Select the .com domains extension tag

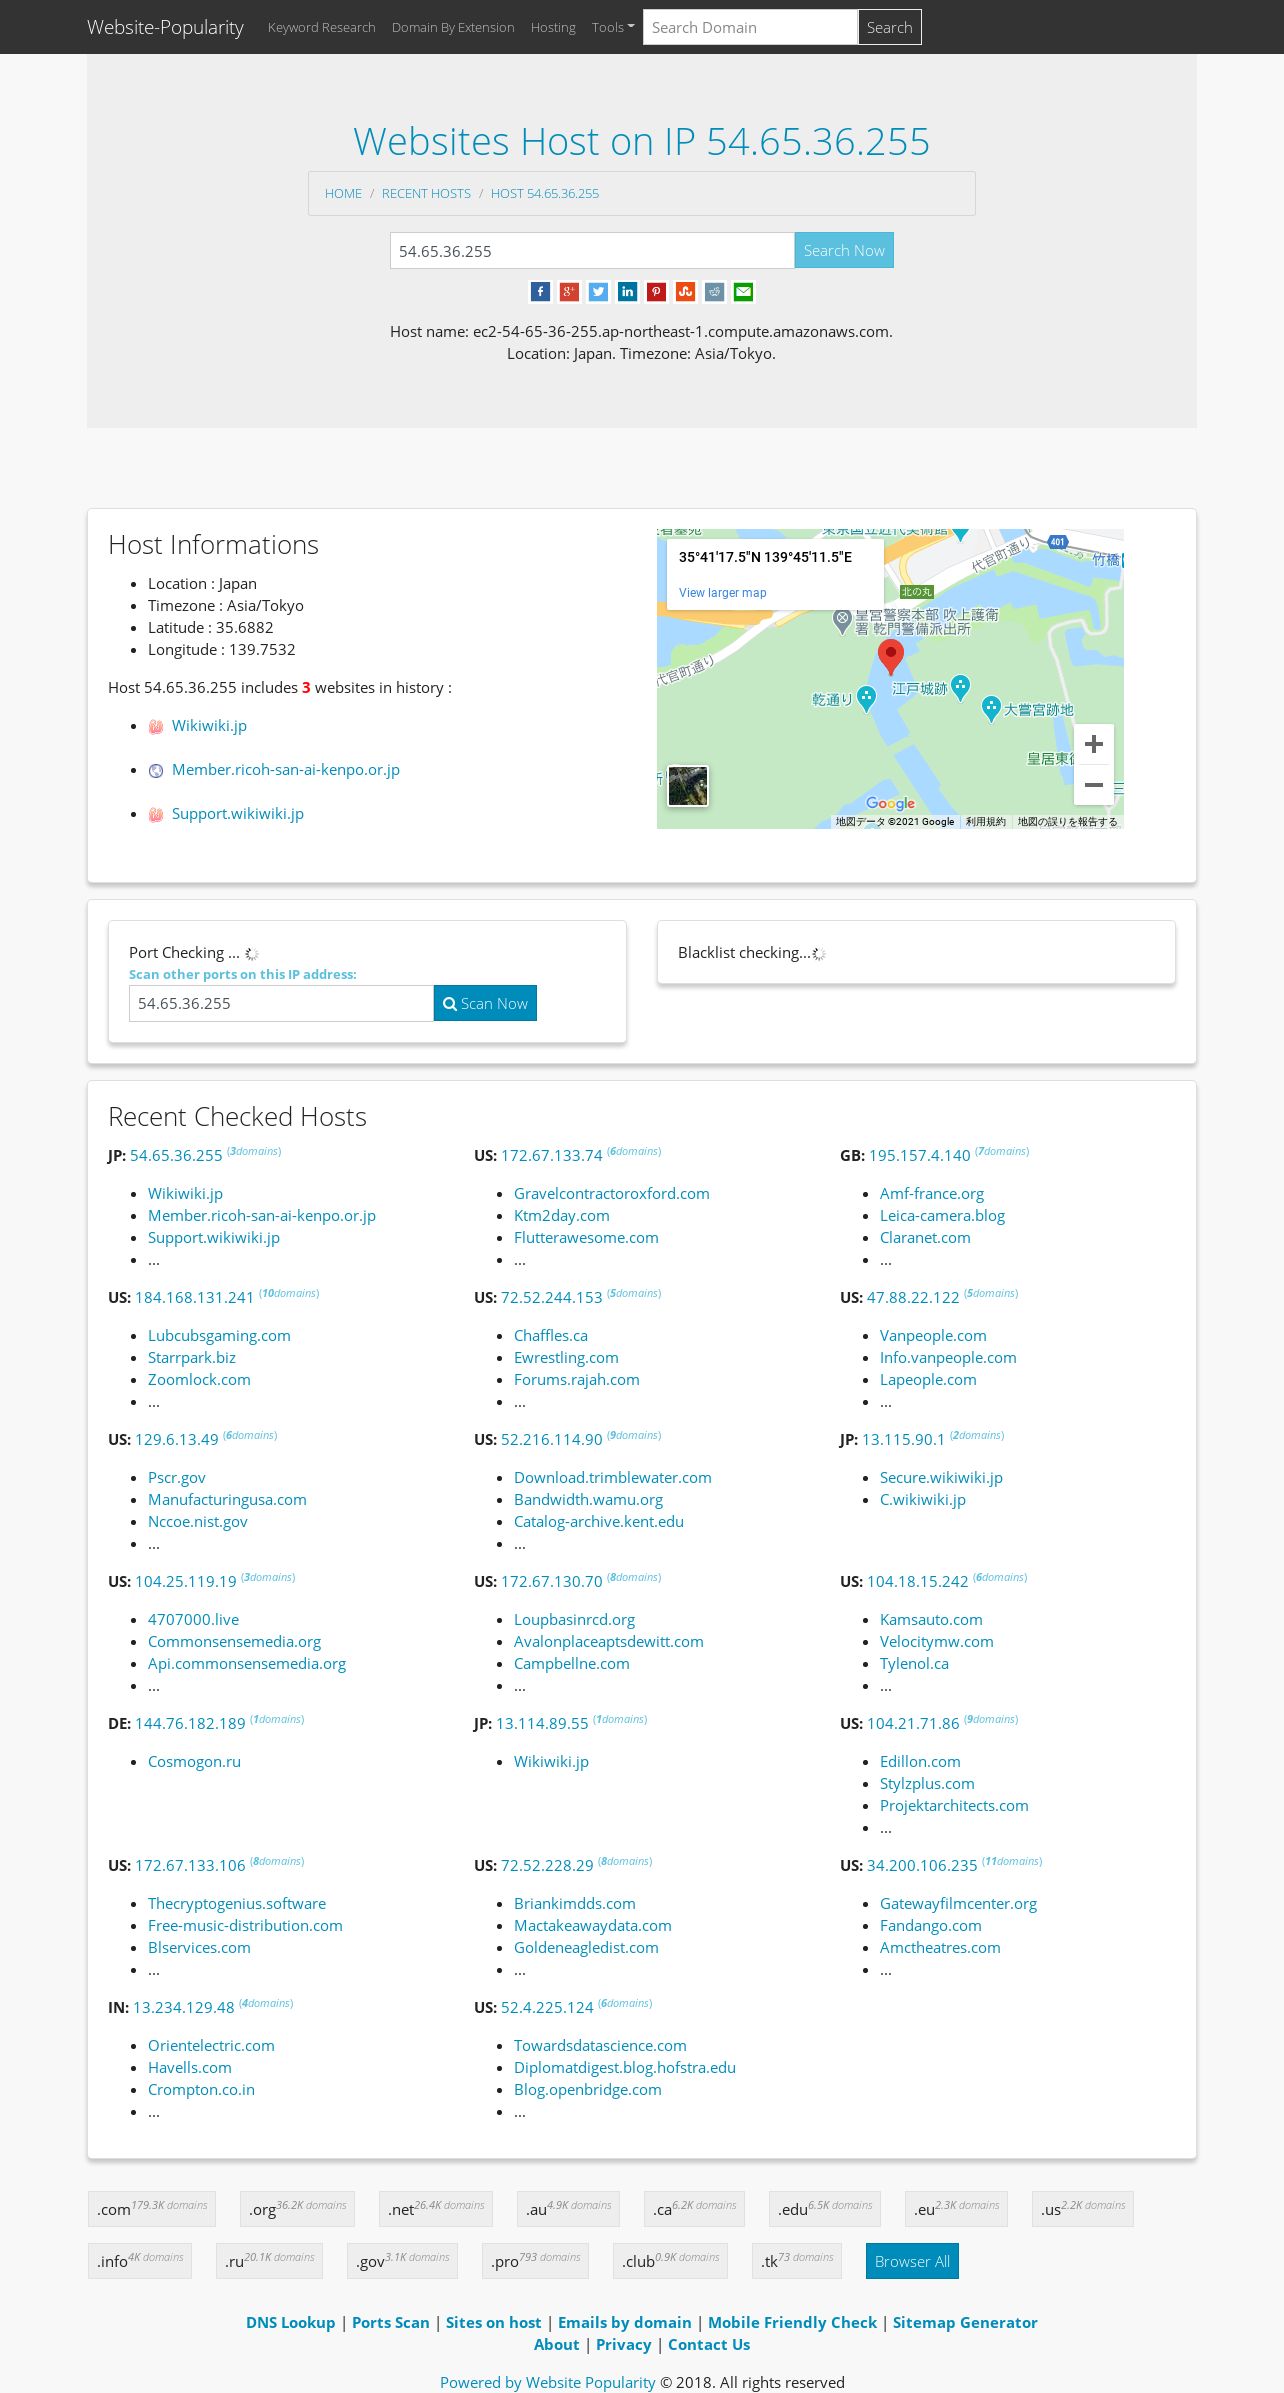pyautogui.click(x=152, y=2208)
